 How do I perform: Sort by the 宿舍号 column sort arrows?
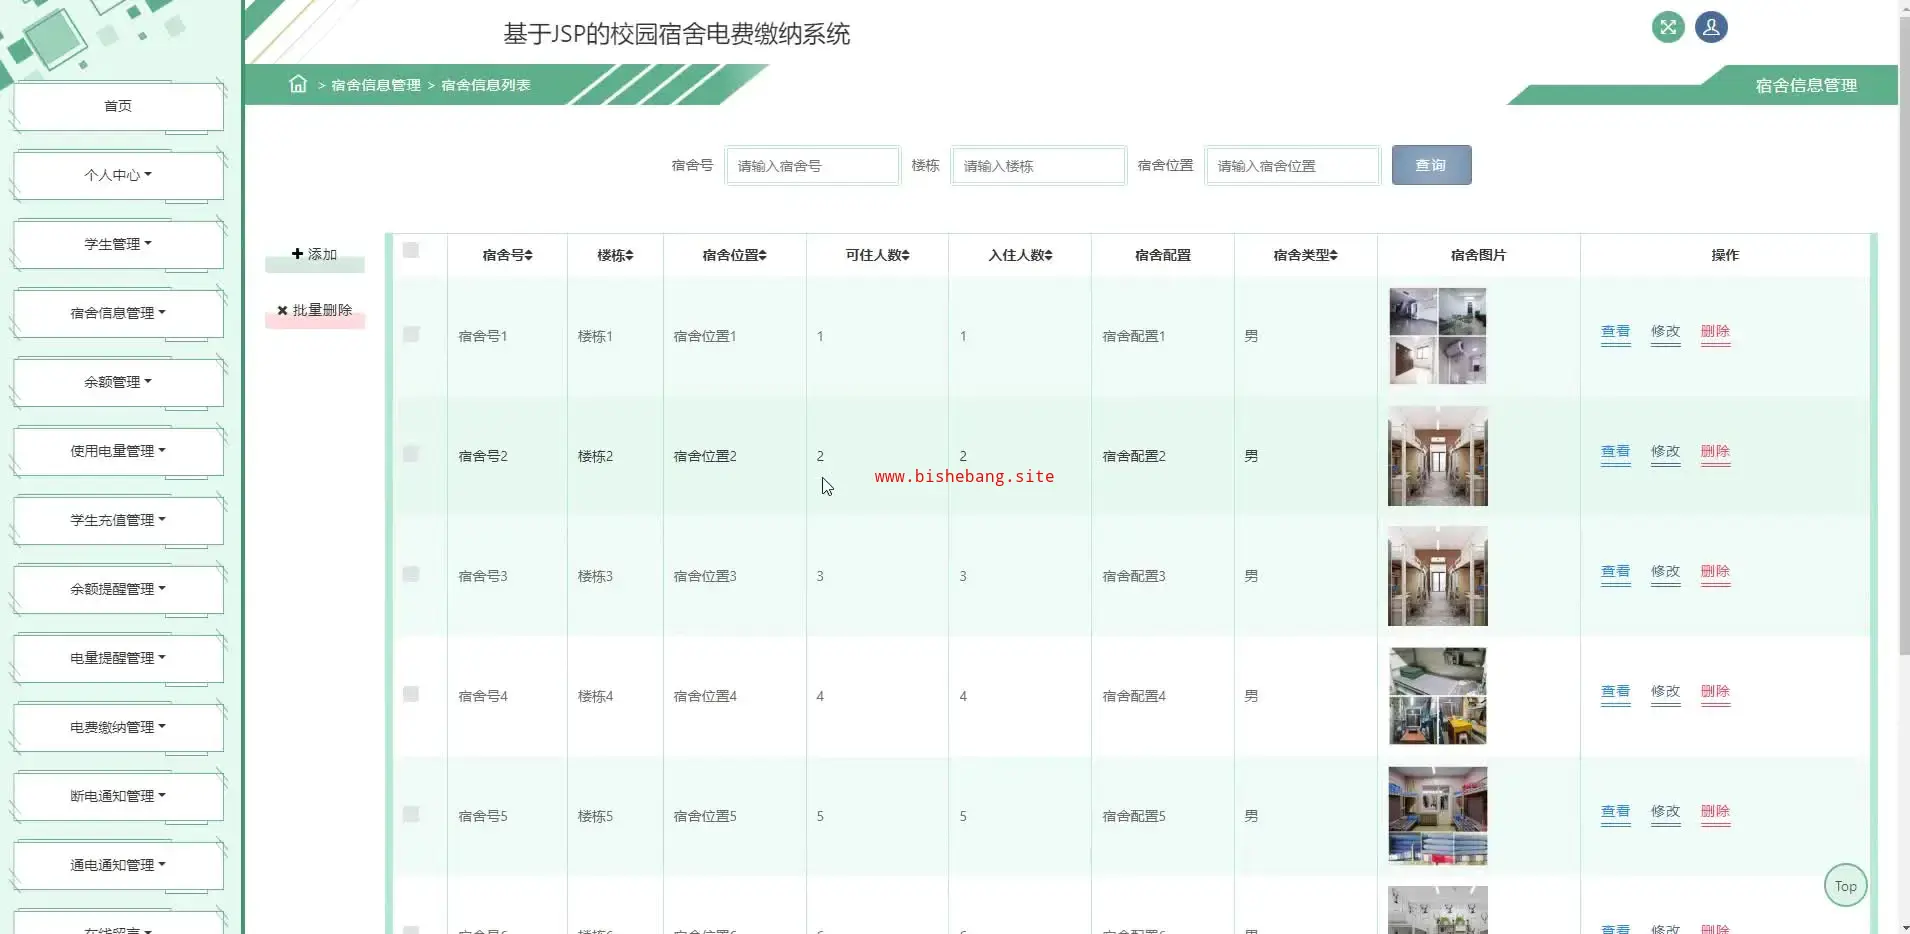(x=529, y=256)
